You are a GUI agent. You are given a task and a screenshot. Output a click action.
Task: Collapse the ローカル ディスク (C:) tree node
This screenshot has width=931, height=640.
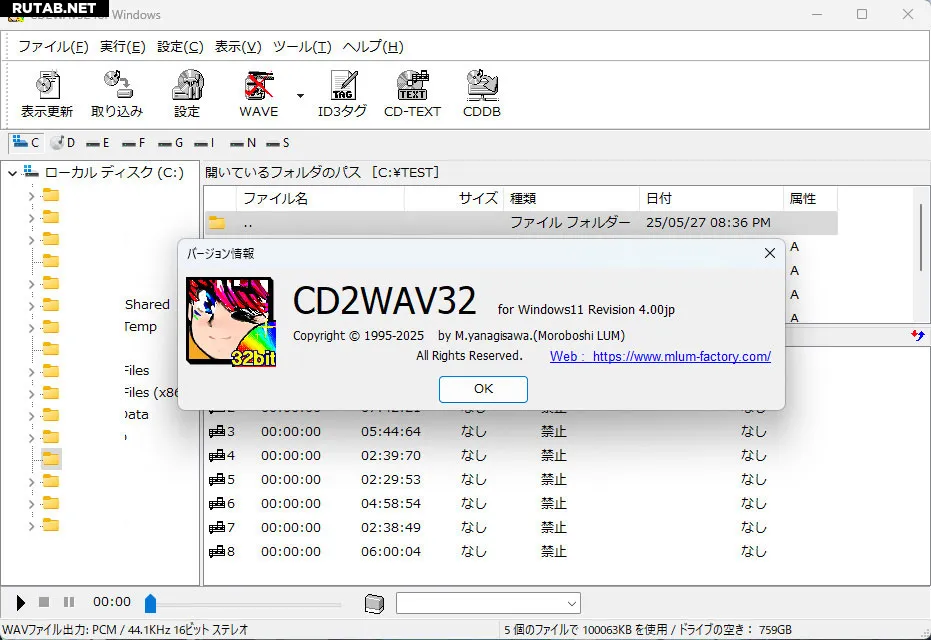pos(12,173)
